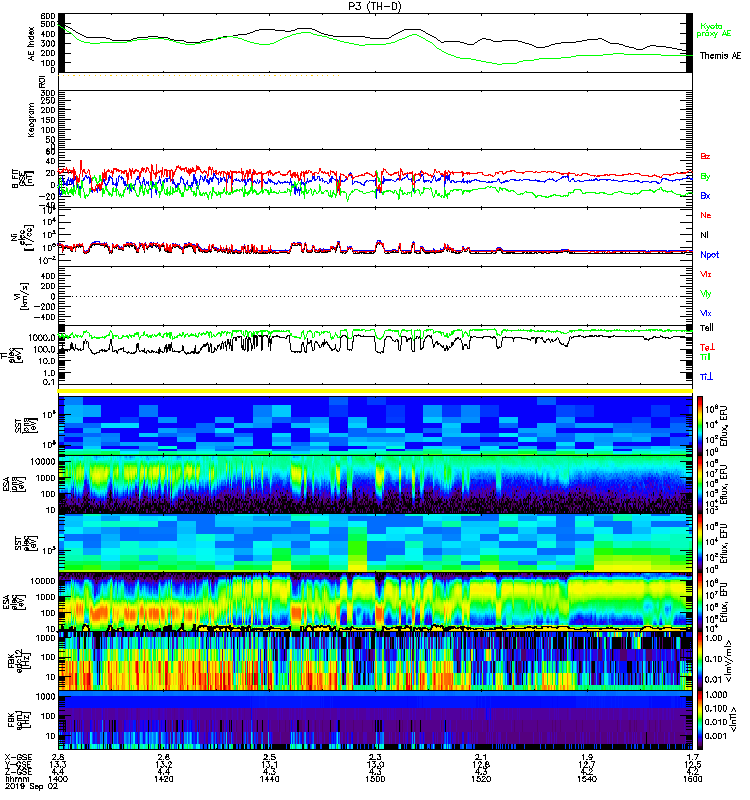Click the AE Index axis label
This screenshot has height=800, width=750.
coord(32,44)
